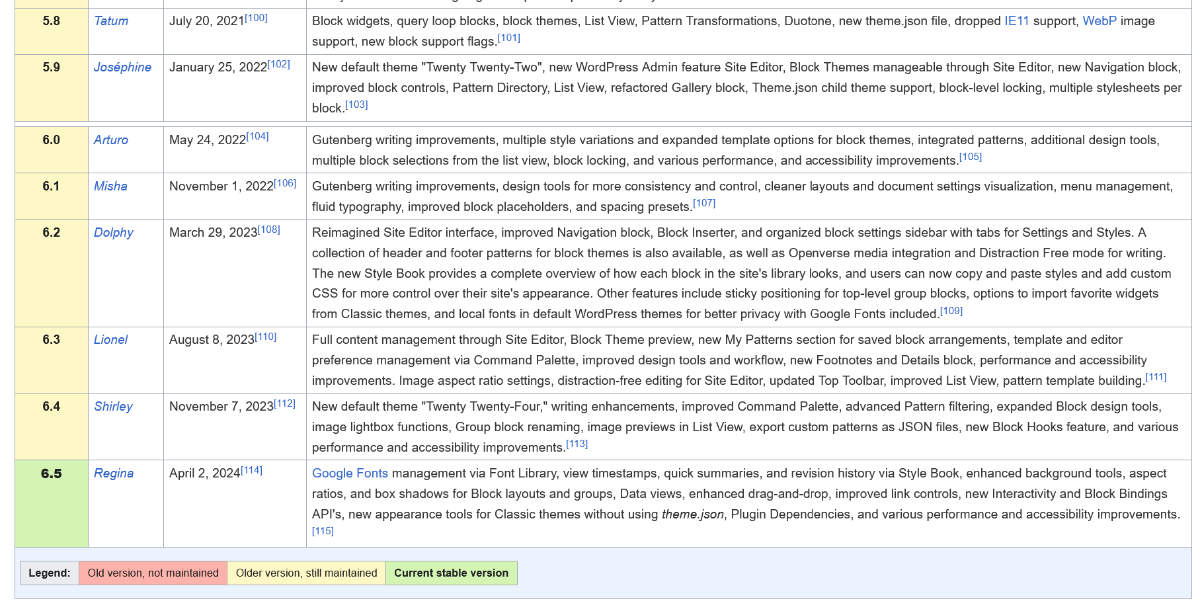Click the May 24, 2022 release date
This screenshot has width=1200, height=615.
coord(207,140)
